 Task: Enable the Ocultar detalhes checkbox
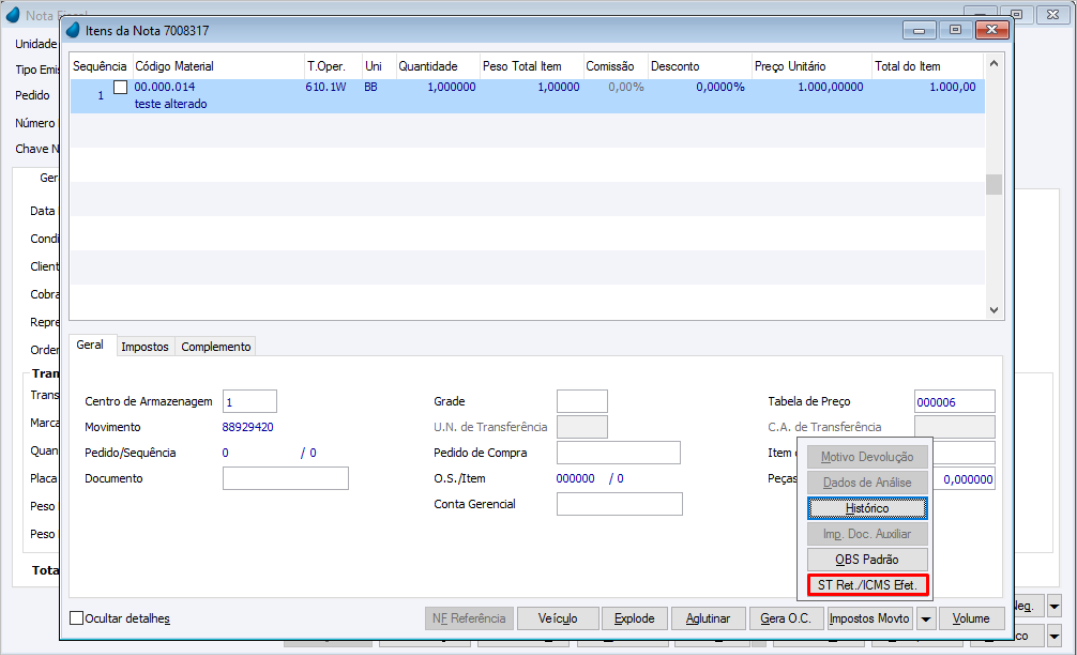tap(77, 618)
